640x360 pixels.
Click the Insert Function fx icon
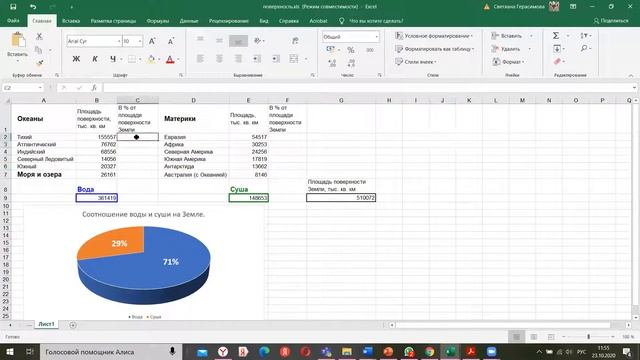click(94, 88)
